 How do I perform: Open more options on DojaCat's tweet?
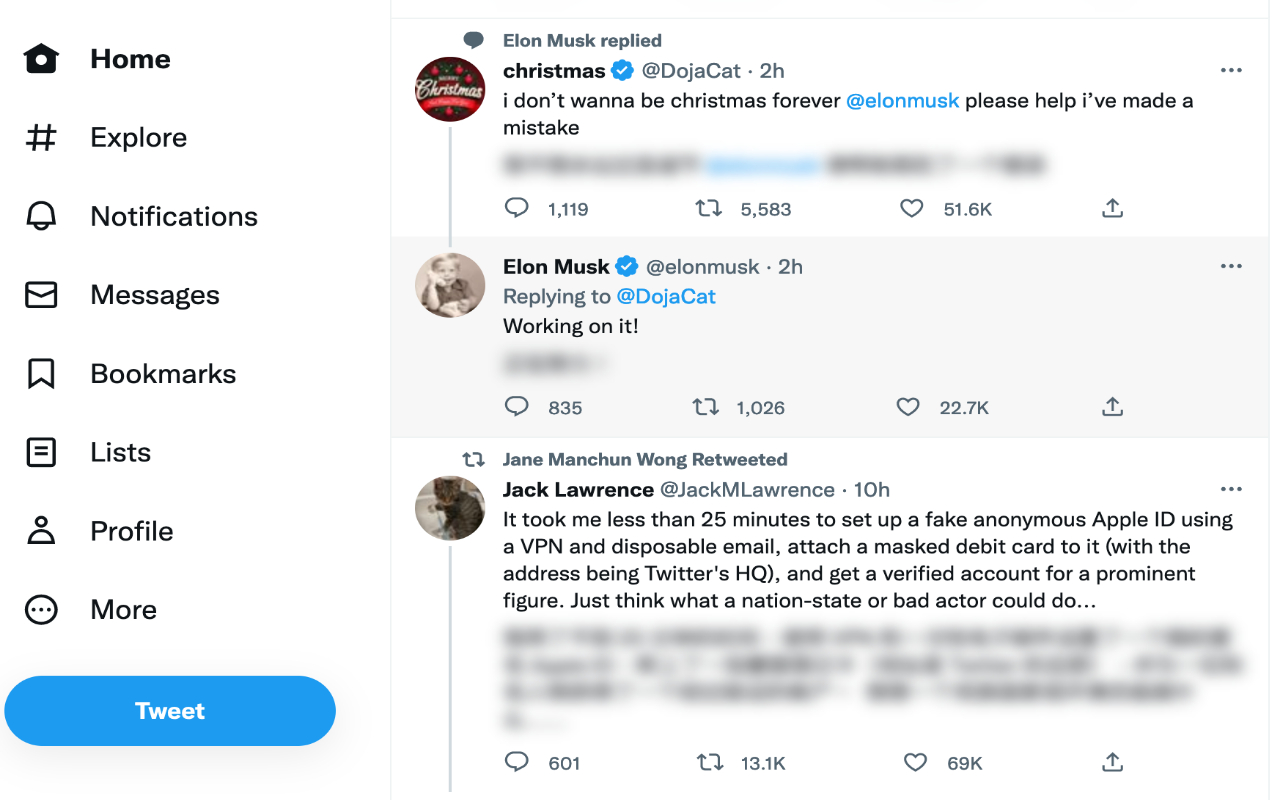click(1231, 71)
